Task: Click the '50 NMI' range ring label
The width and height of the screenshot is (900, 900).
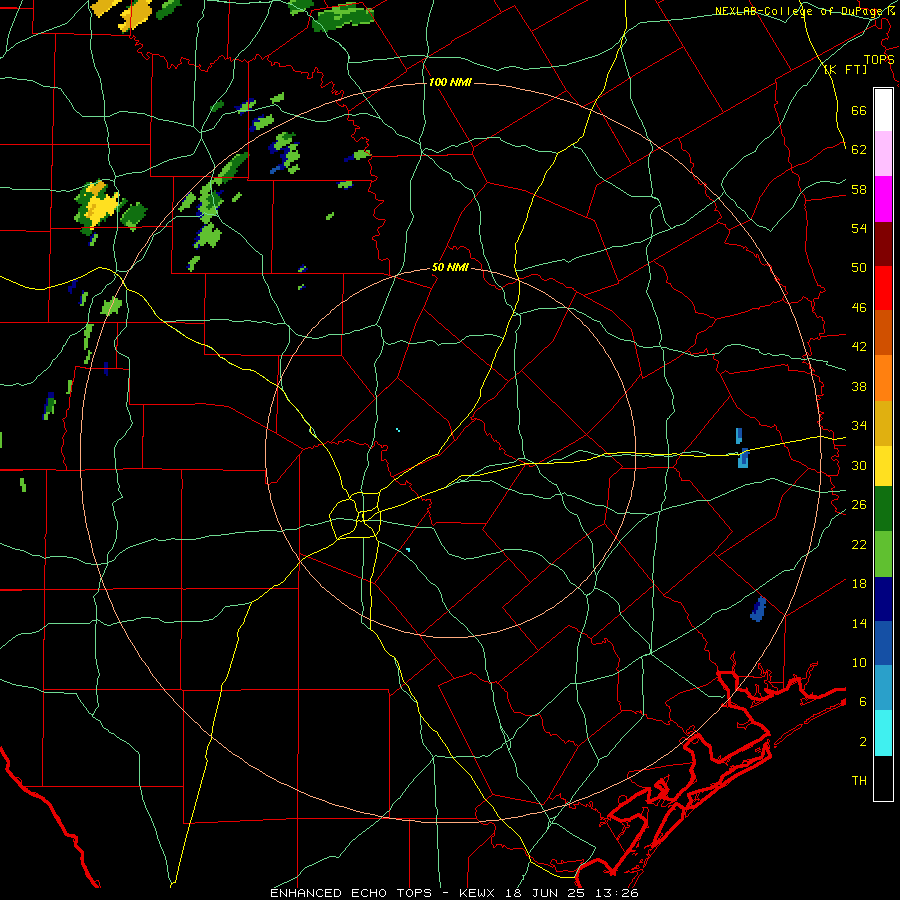Action: coord(450,267)
